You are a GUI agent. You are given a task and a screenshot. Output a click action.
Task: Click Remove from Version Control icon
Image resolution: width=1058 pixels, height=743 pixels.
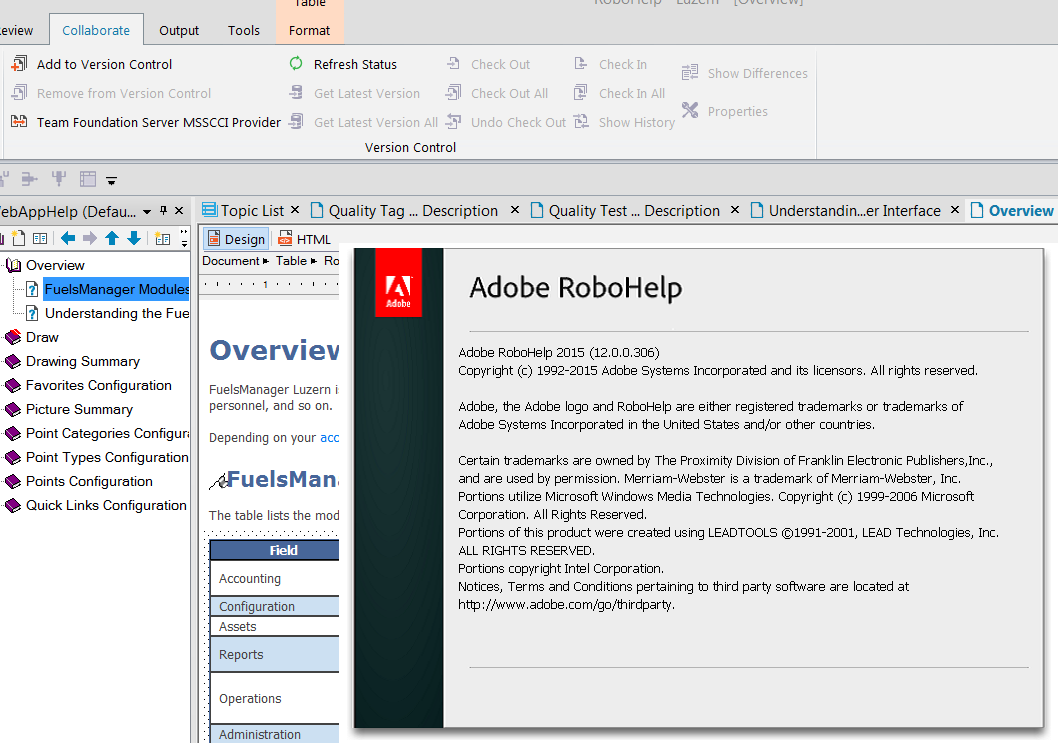20,92
